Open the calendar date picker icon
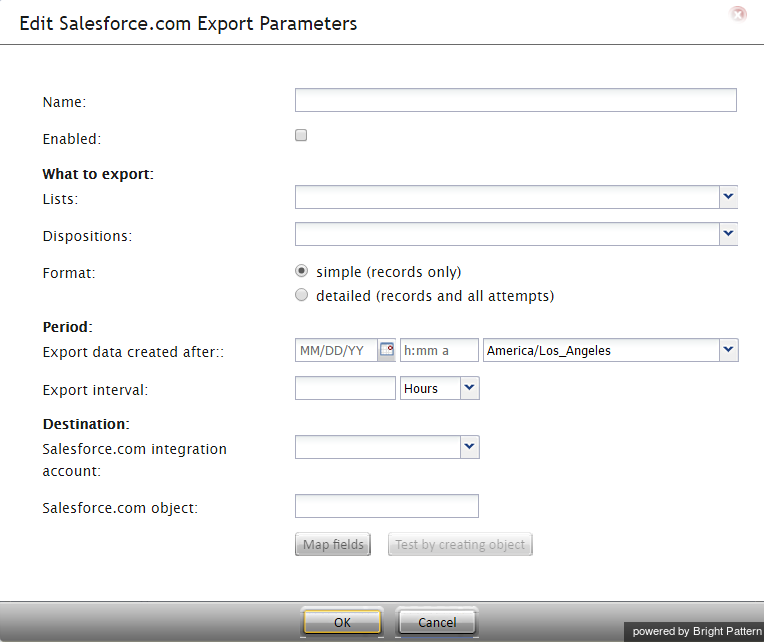 coord(386,350)
